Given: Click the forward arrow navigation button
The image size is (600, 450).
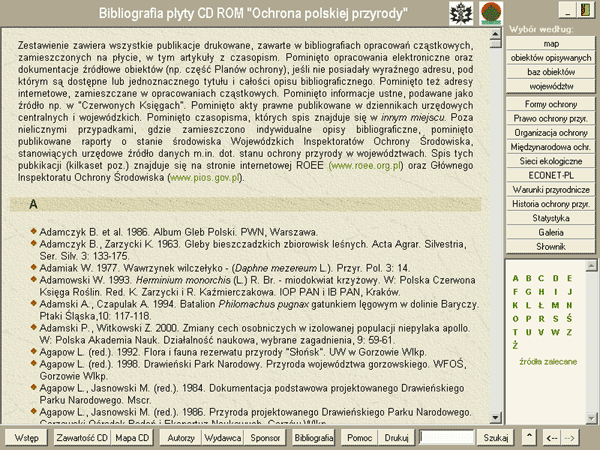Looking at the screenshot, I should (570, 438).
